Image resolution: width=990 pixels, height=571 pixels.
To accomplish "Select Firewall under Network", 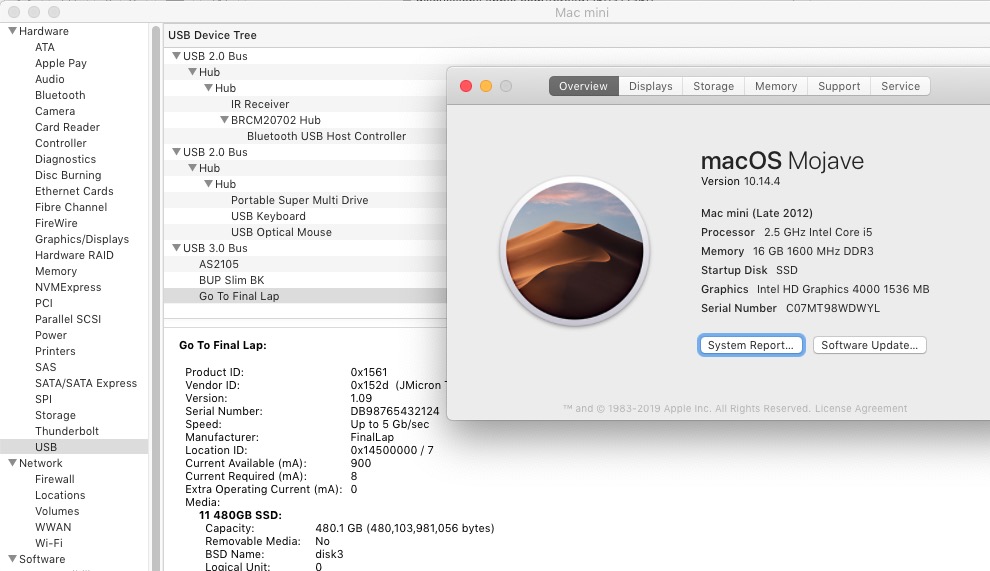I will click(x=55, y=479).
